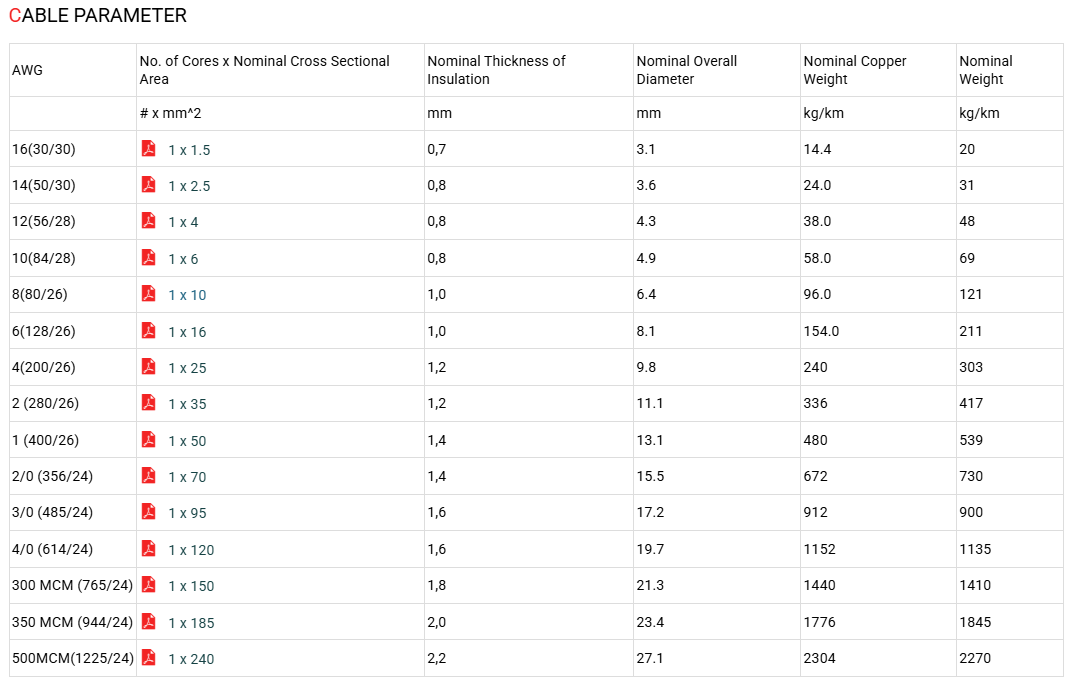The height and width of the screenshot is (681, 1070).
Task: Click the 1 x 10 link
Action: 187,295
